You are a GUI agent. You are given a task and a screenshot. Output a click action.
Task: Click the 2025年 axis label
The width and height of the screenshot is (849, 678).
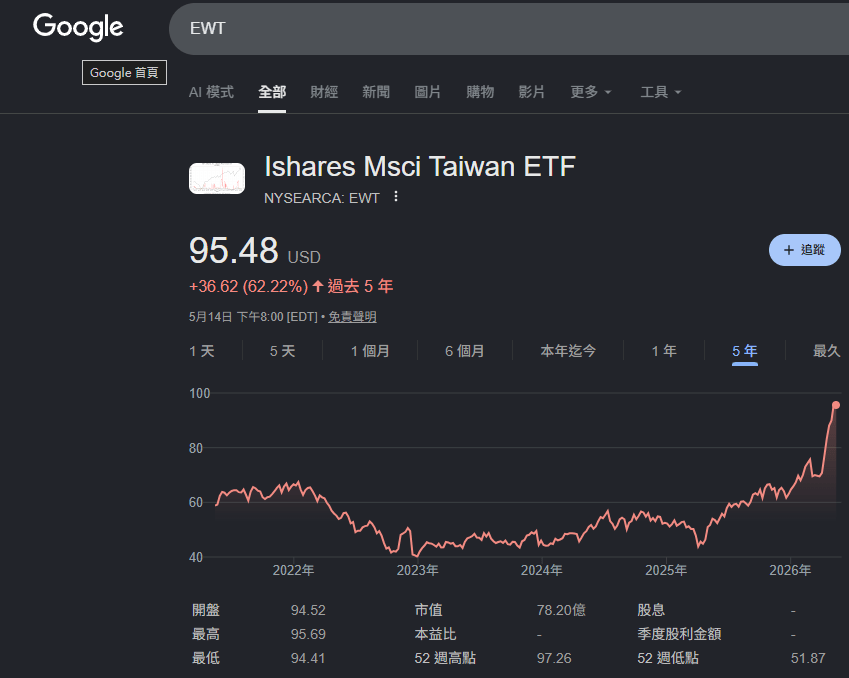click(x=666, y=570)
